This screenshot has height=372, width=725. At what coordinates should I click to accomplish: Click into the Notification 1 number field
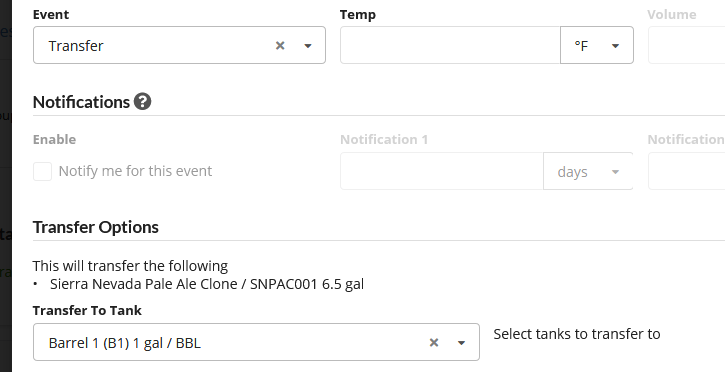click(x=442, y=171)
